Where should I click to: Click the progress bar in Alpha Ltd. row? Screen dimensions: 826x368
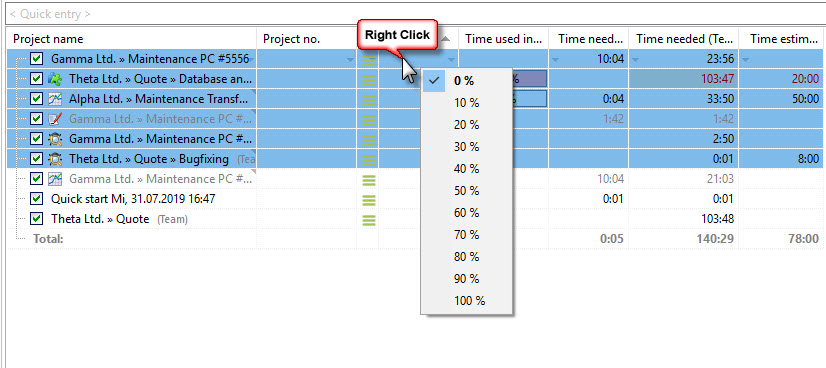[528, 99]
